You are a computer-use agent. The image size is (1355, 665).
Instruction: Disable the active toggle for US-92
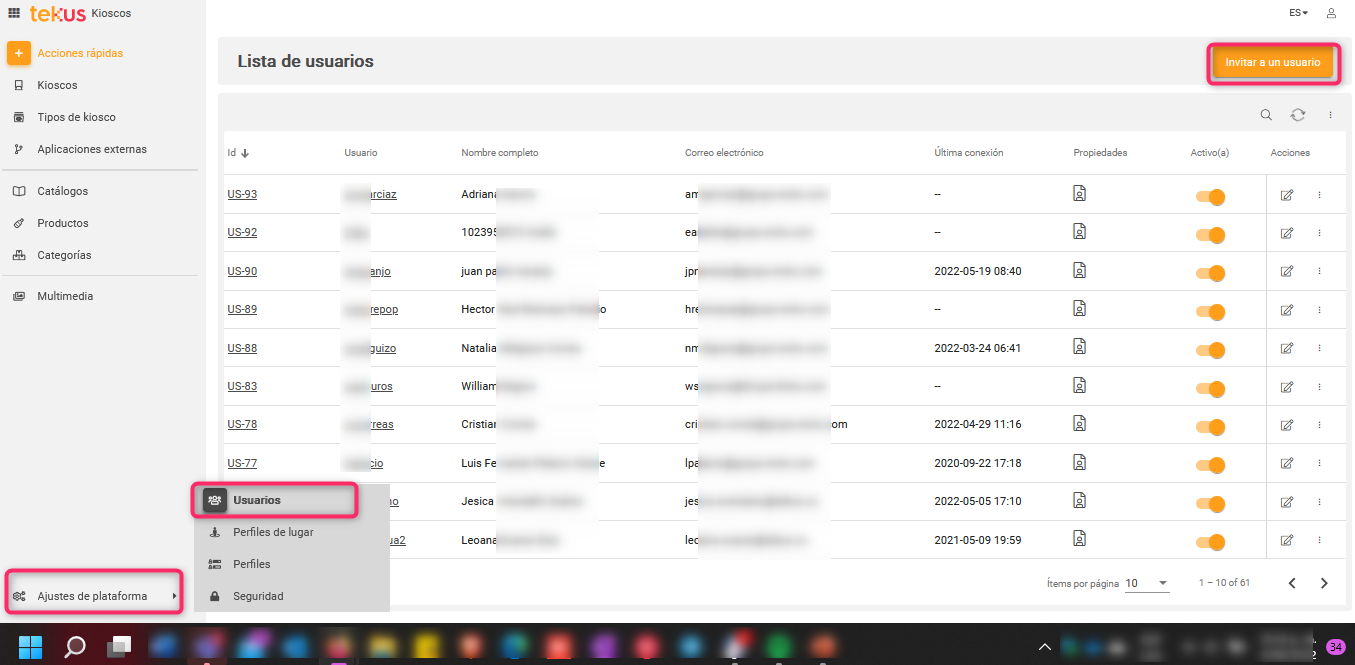[x=1211, y=235]
